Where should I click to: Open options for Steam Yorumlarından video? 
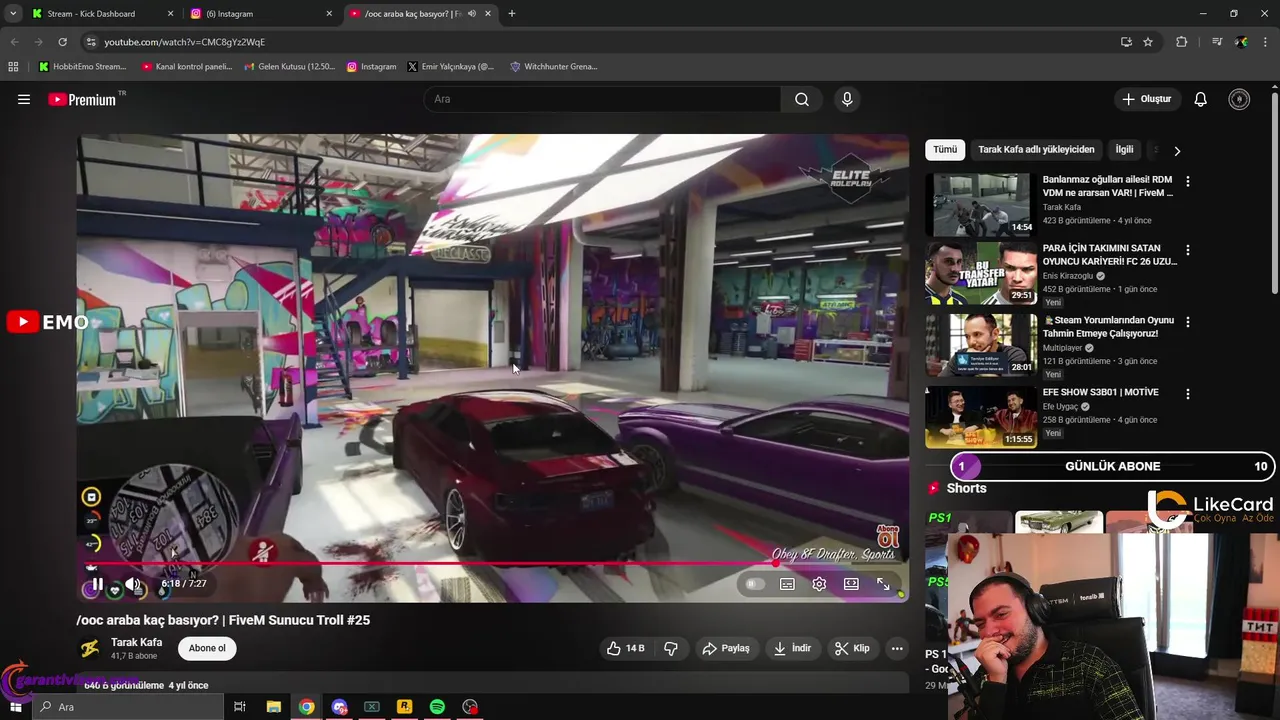tap(1188, 322)
